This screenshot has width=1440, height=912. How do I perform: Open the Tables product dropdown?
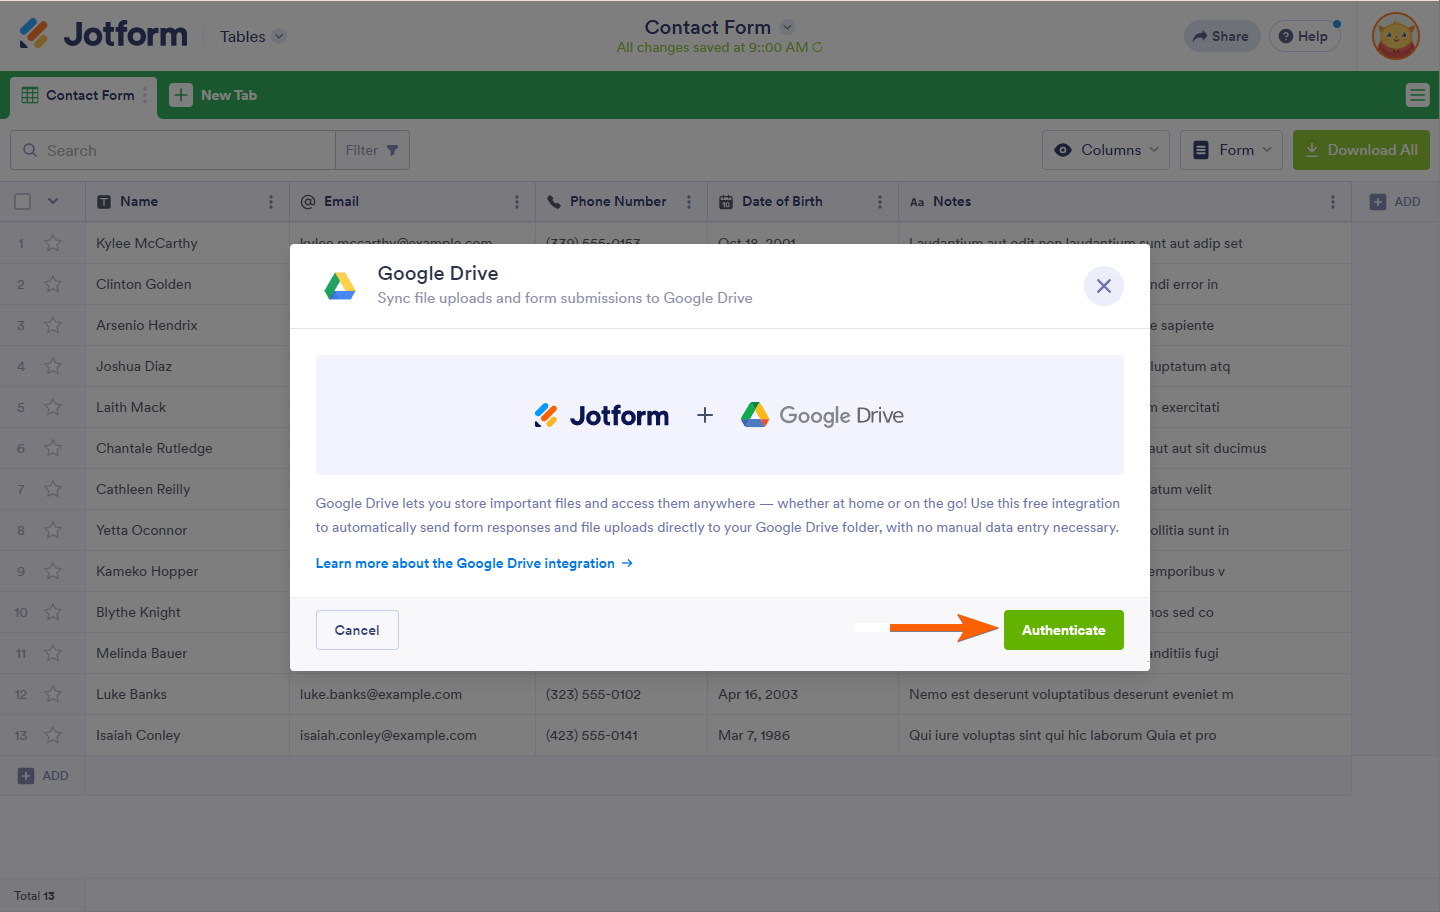coord(253,36)
